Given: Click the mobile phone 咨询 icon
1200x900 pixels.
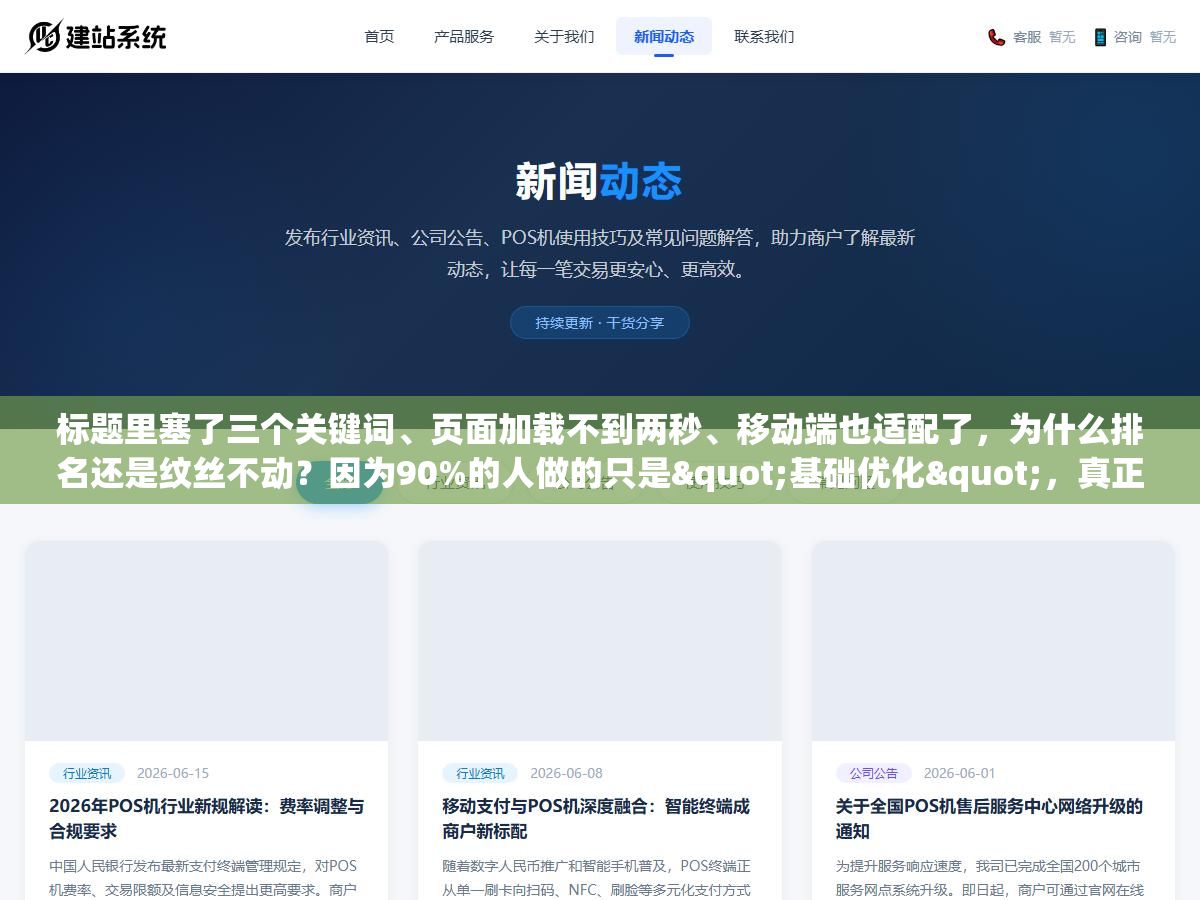Looking at the screenshot, I should 1100,37.
